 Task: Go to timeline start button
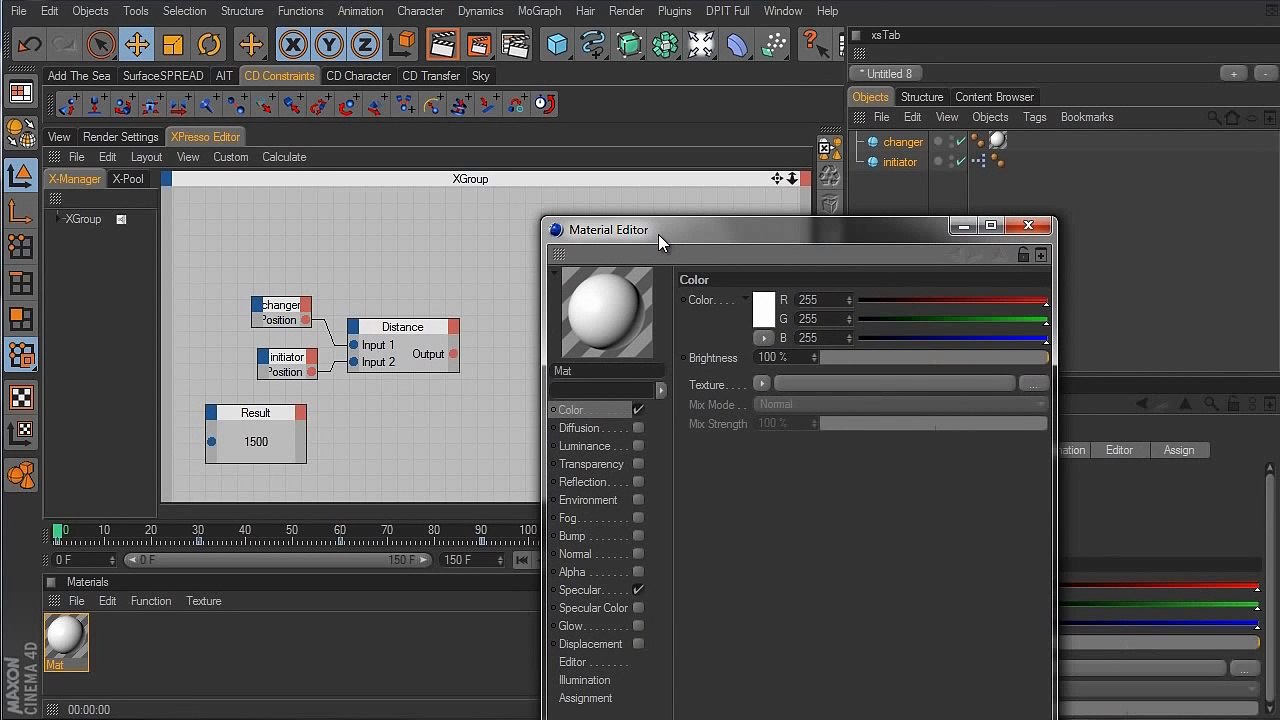522,560
